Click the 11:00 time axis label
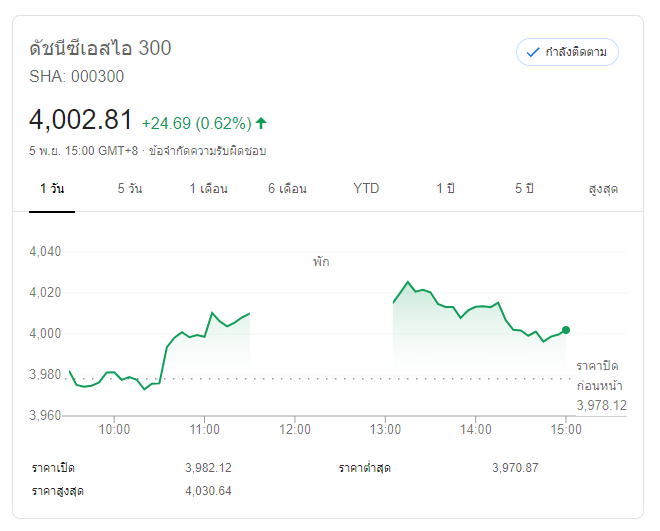 coord(204,429)
